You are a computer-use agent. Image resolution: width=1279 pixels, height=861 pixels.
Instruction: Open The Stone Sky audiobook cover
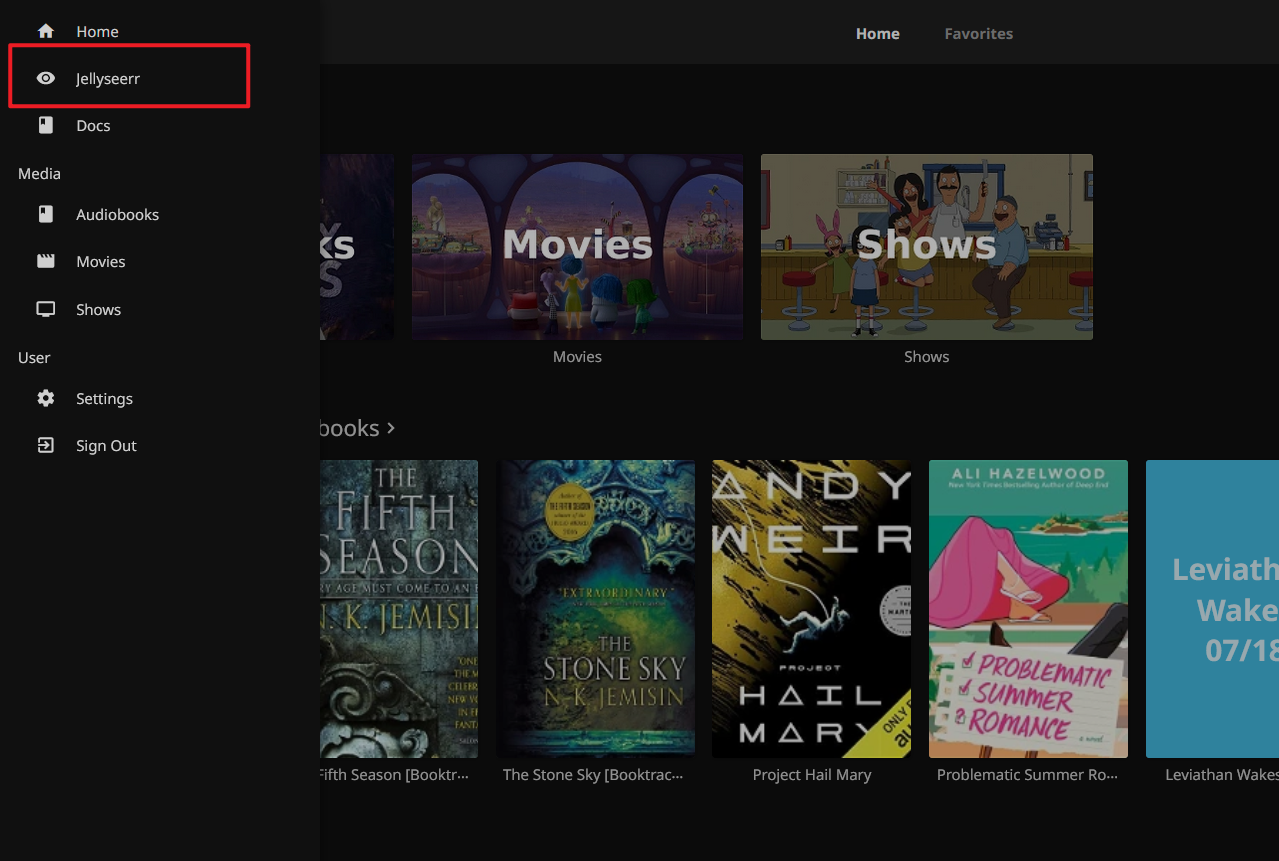point(596,608)
